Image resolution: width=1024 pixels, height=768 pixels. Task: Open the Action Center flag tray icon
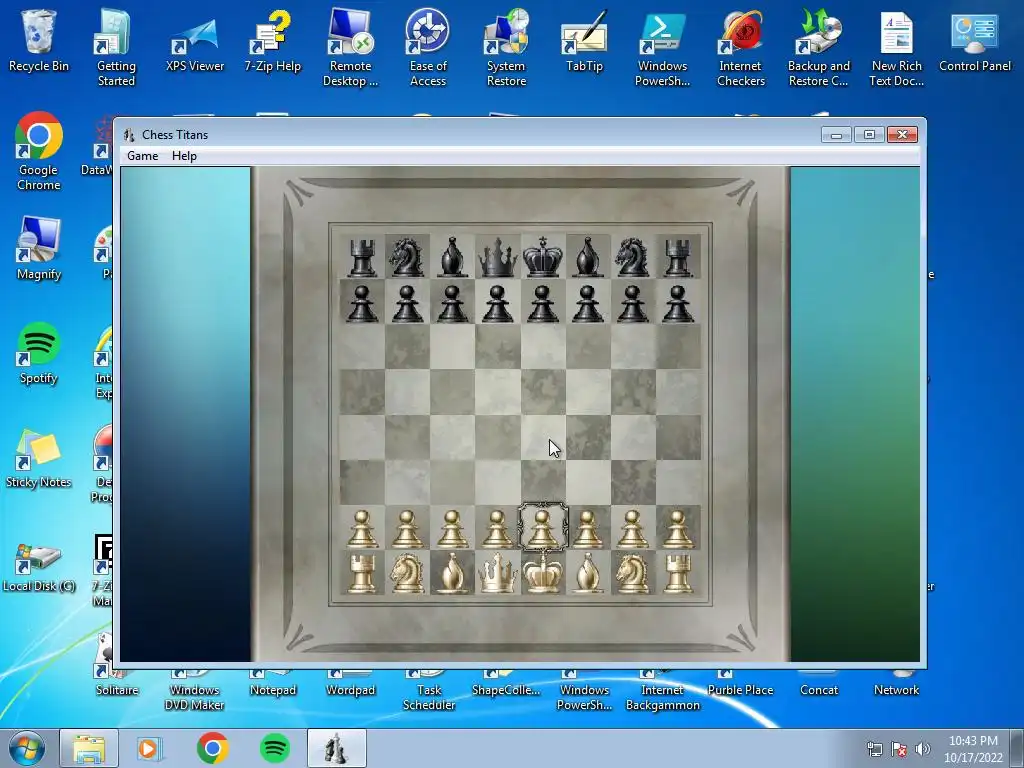[899, 749]
